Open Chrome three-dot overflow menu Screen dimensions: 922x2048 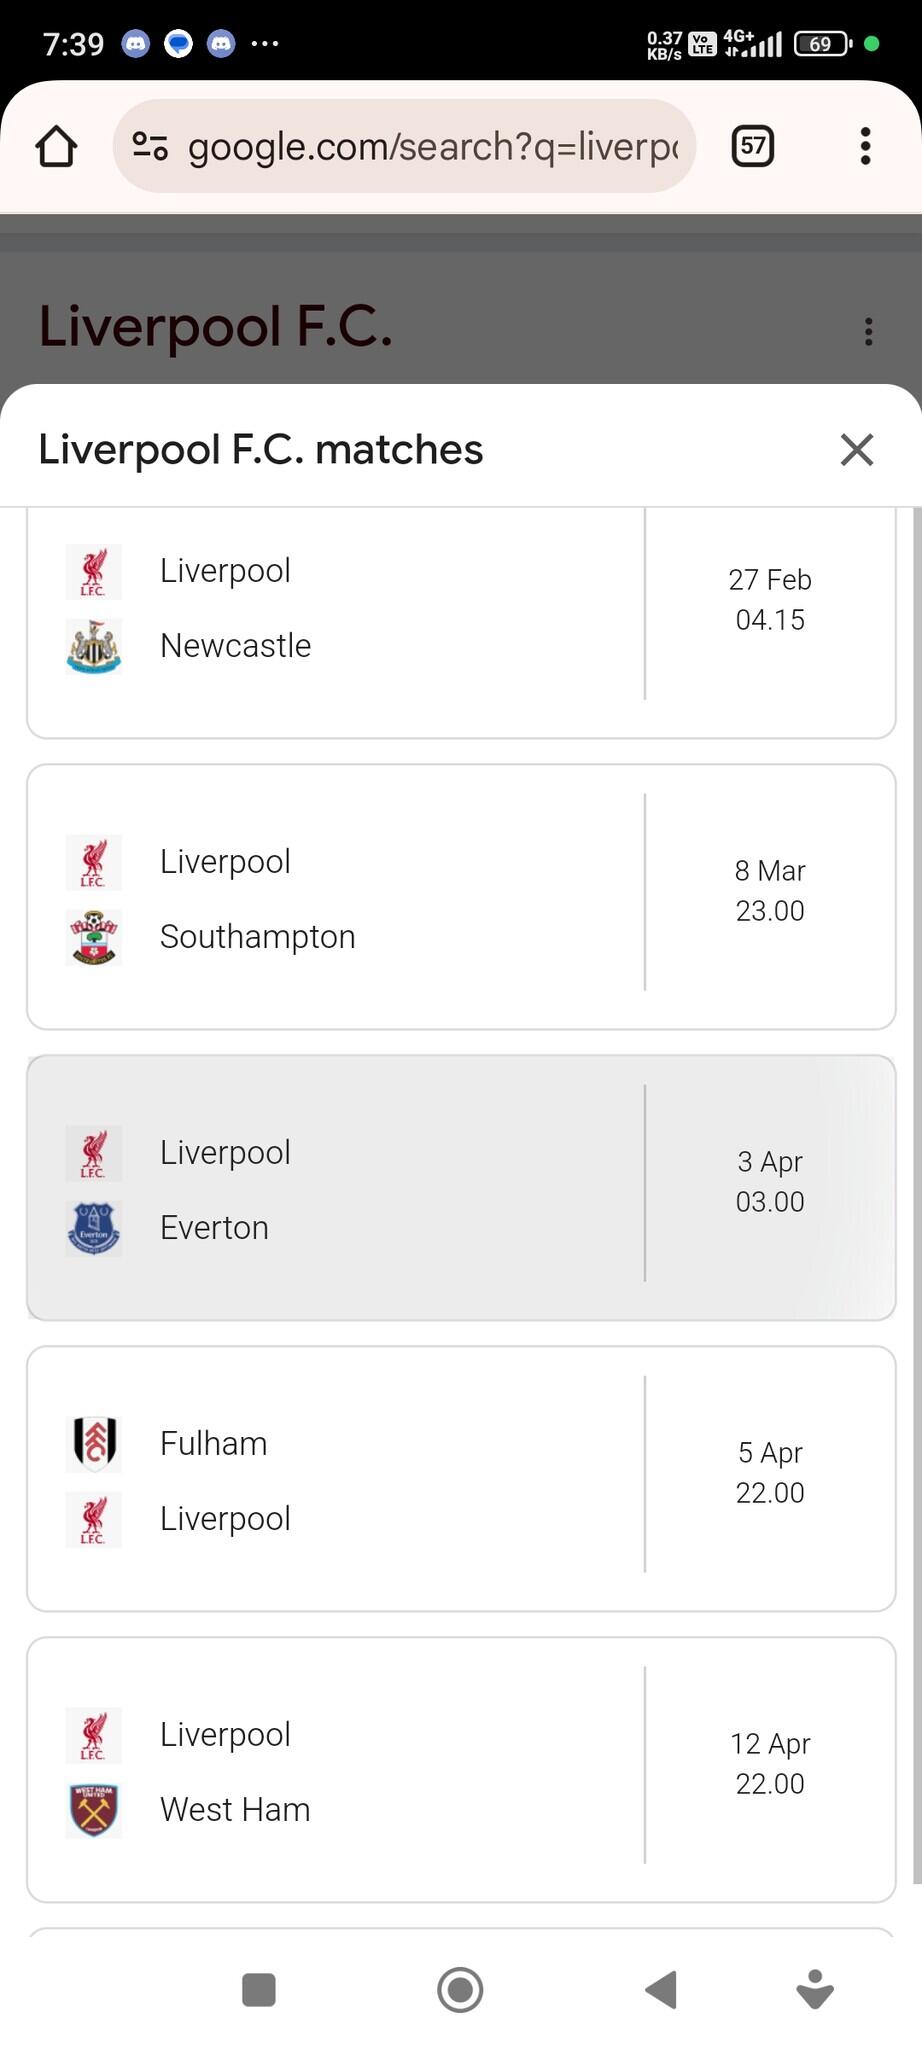click(865, 146)
